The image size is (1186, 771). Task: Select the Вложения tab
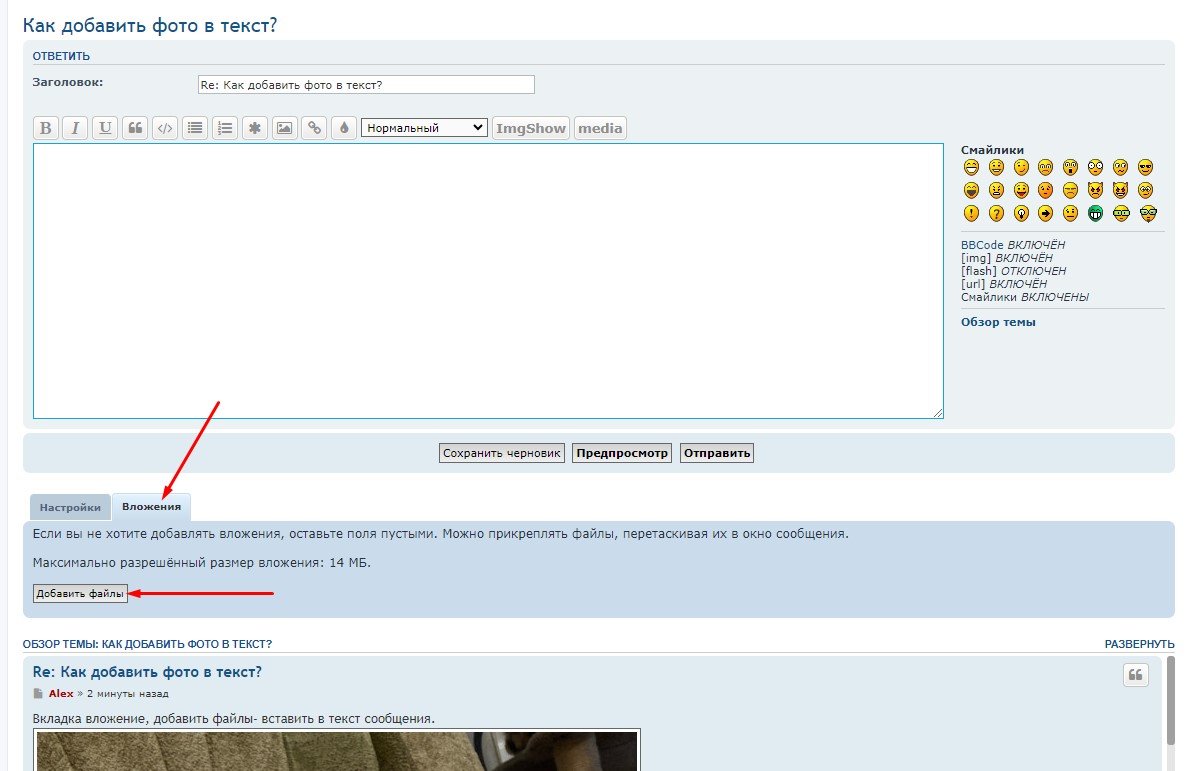(151, 507)
